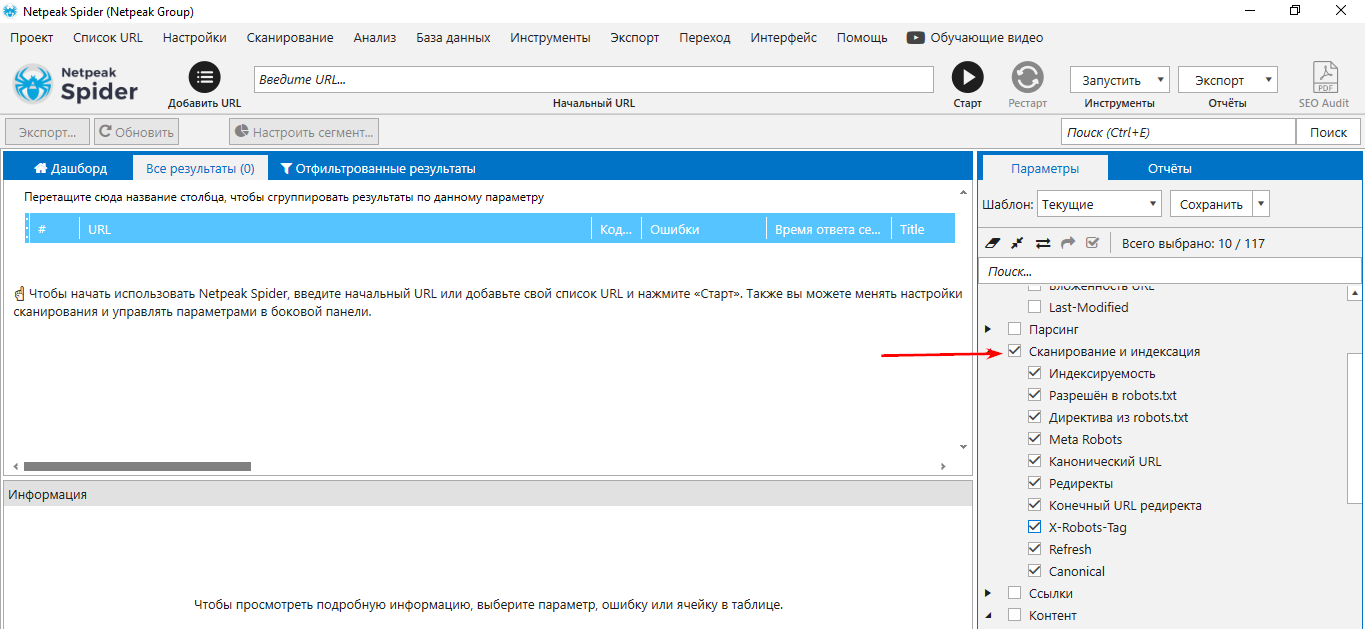Open the Список URL menu
This screenshot has height=629, width=1365.
(108, 37)
